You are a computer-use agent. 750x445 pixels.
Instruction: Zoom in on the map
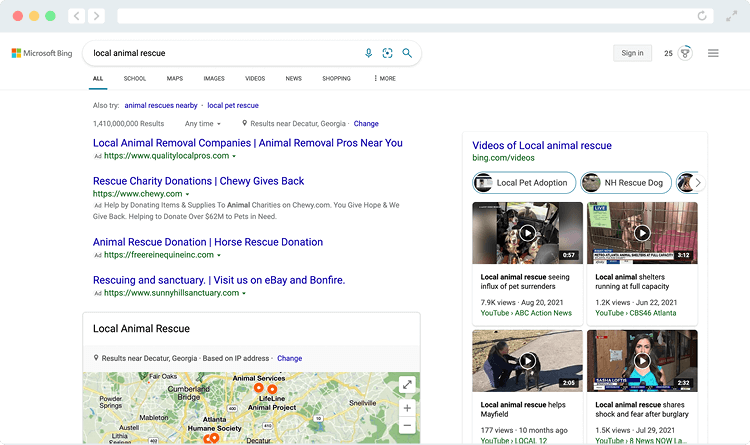[x=407, y=408]
